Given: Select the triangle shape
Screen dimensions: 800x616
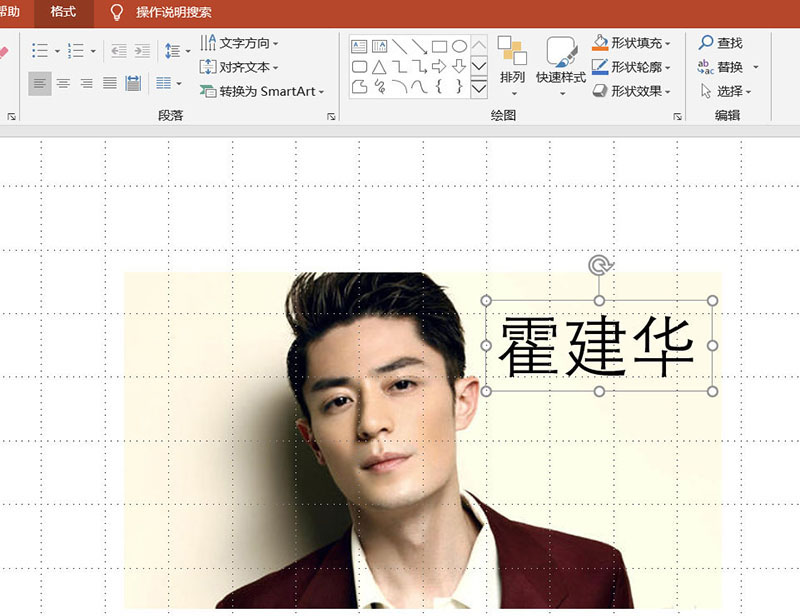Looking at the screenshot, I should point(379,67).
